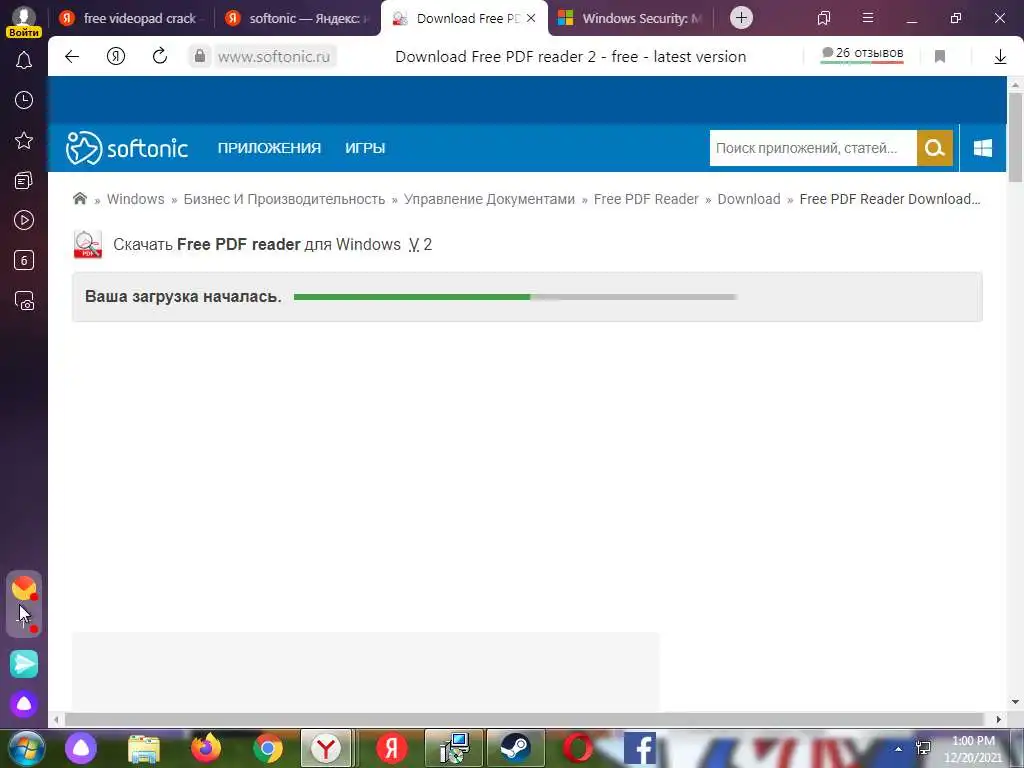Open video play icon in sidebar

(x=24, y=220)
